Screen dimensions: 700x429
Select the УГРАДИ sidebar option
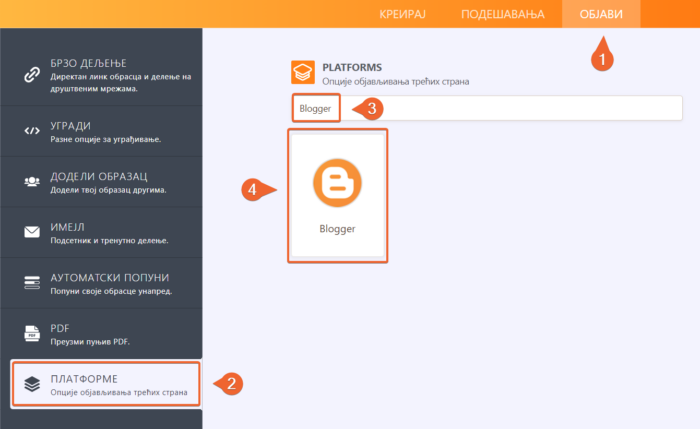[101, 131]
